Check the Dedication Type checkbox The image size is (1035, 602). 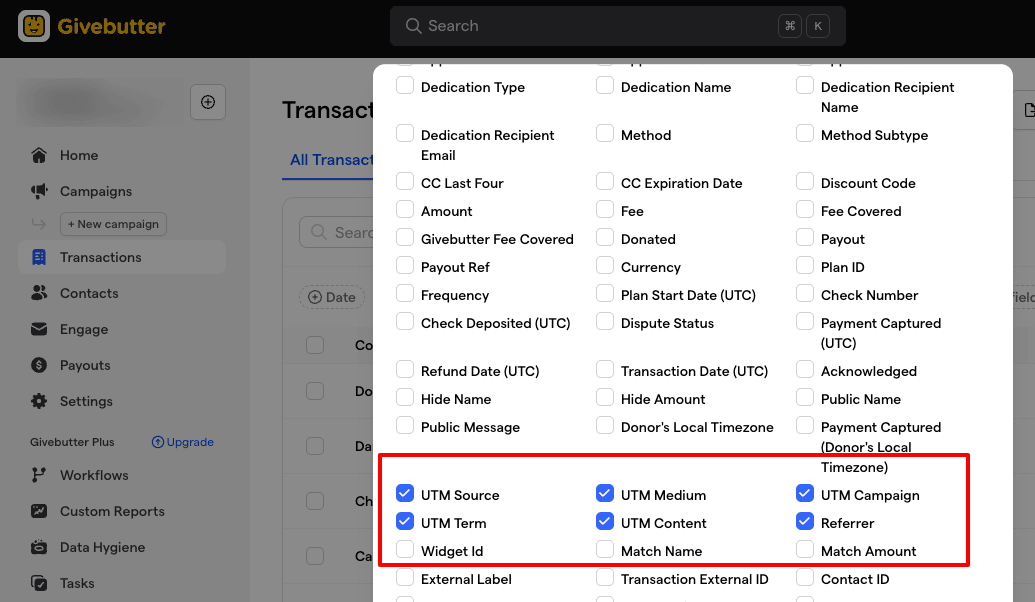[x=405, y=86]
